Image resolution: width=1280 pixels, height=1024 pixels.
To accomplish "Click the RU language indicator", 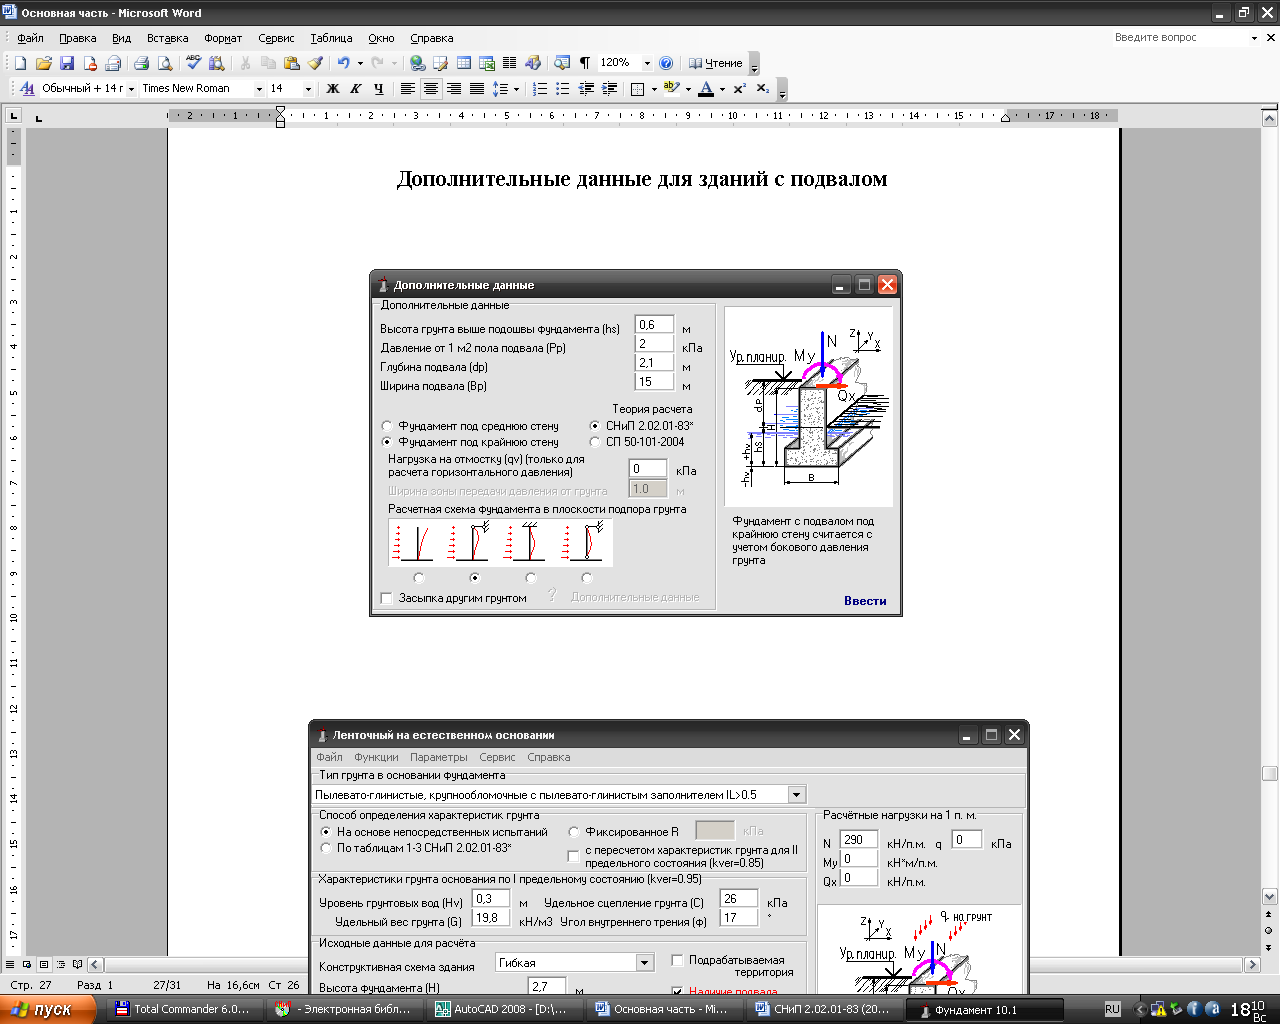I will point(1112,1009).
